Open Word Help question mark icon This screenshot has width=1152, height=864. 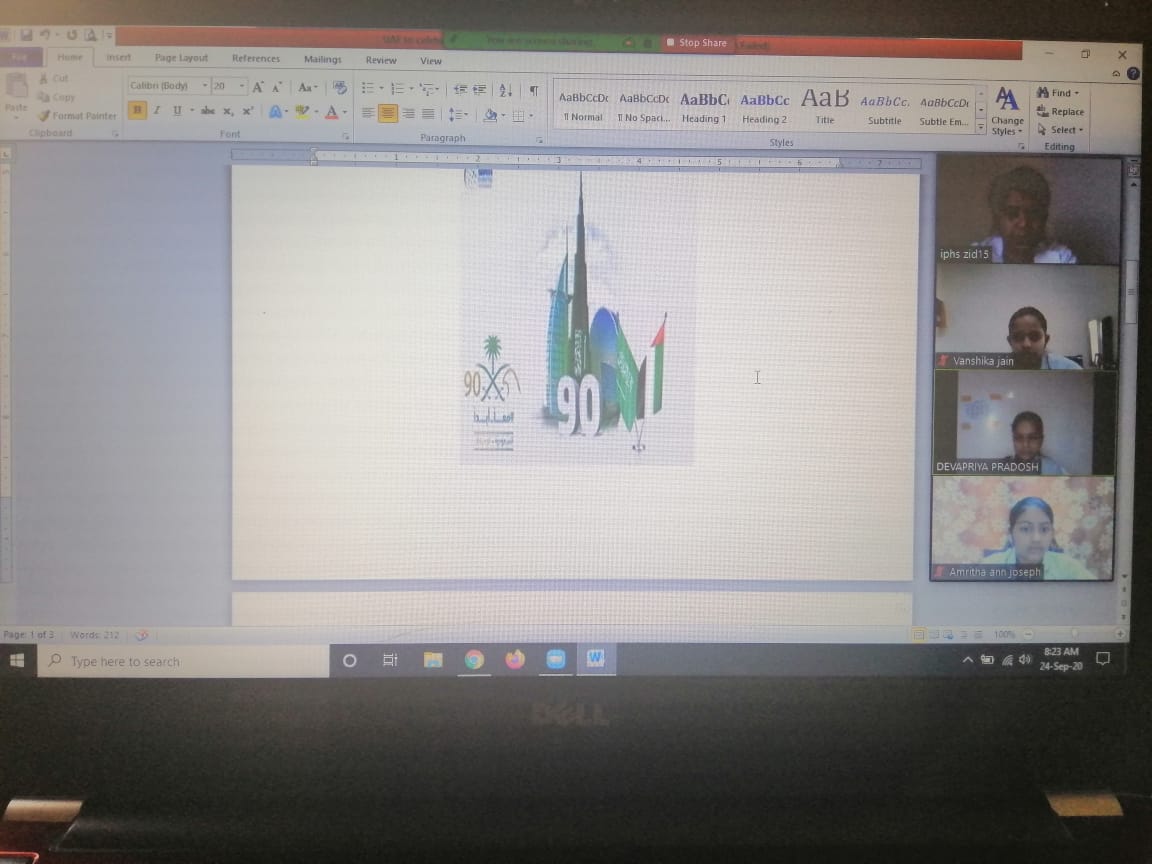1134,73
